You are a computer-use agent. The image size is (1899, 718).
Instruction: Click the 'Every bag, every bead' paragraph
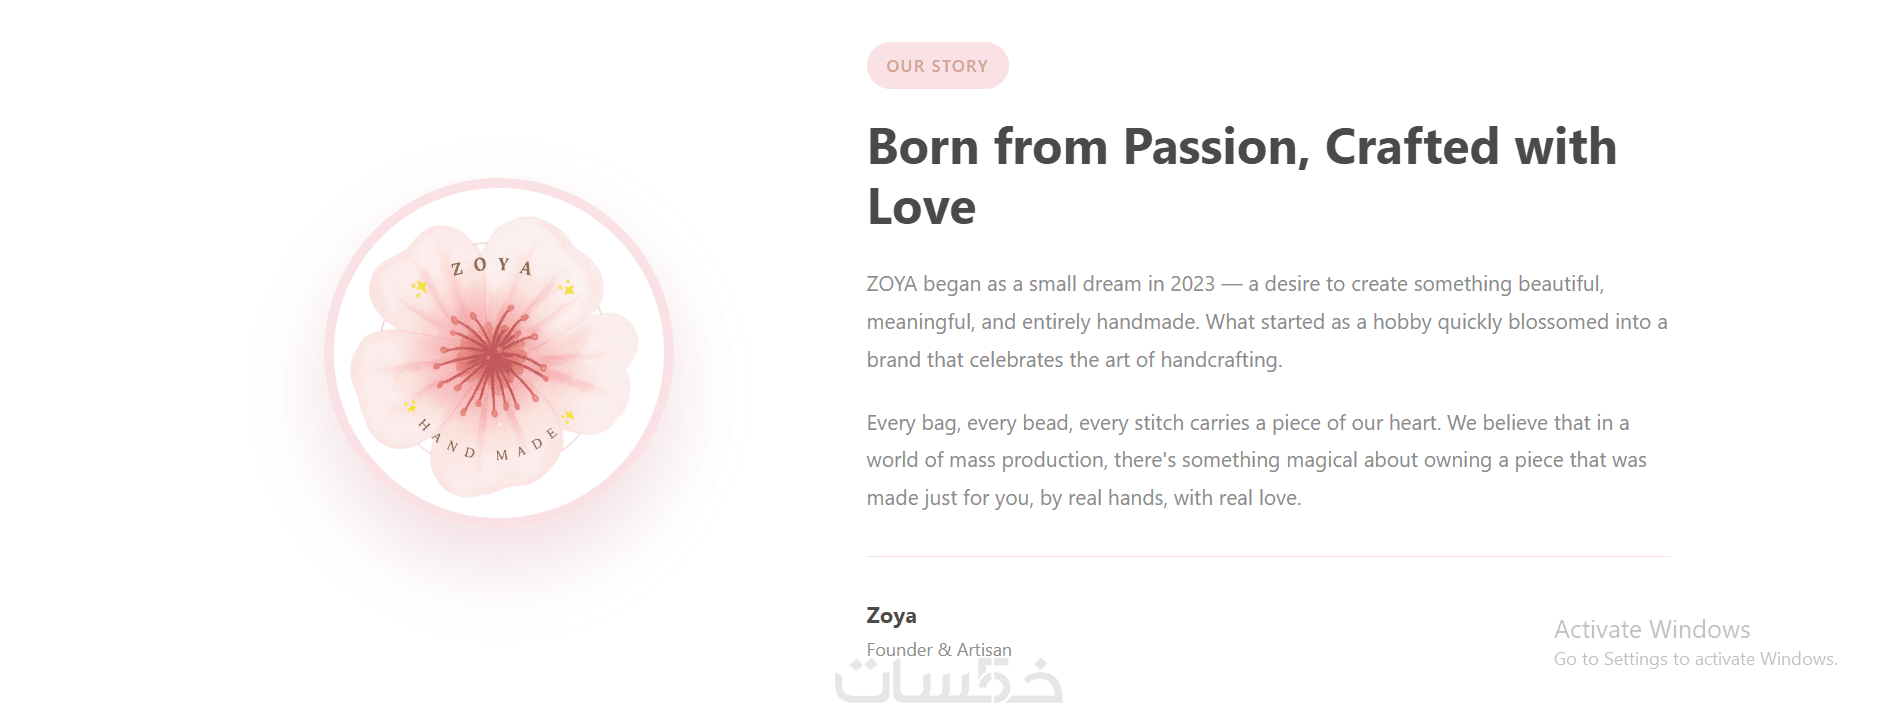click(1256, 460)
